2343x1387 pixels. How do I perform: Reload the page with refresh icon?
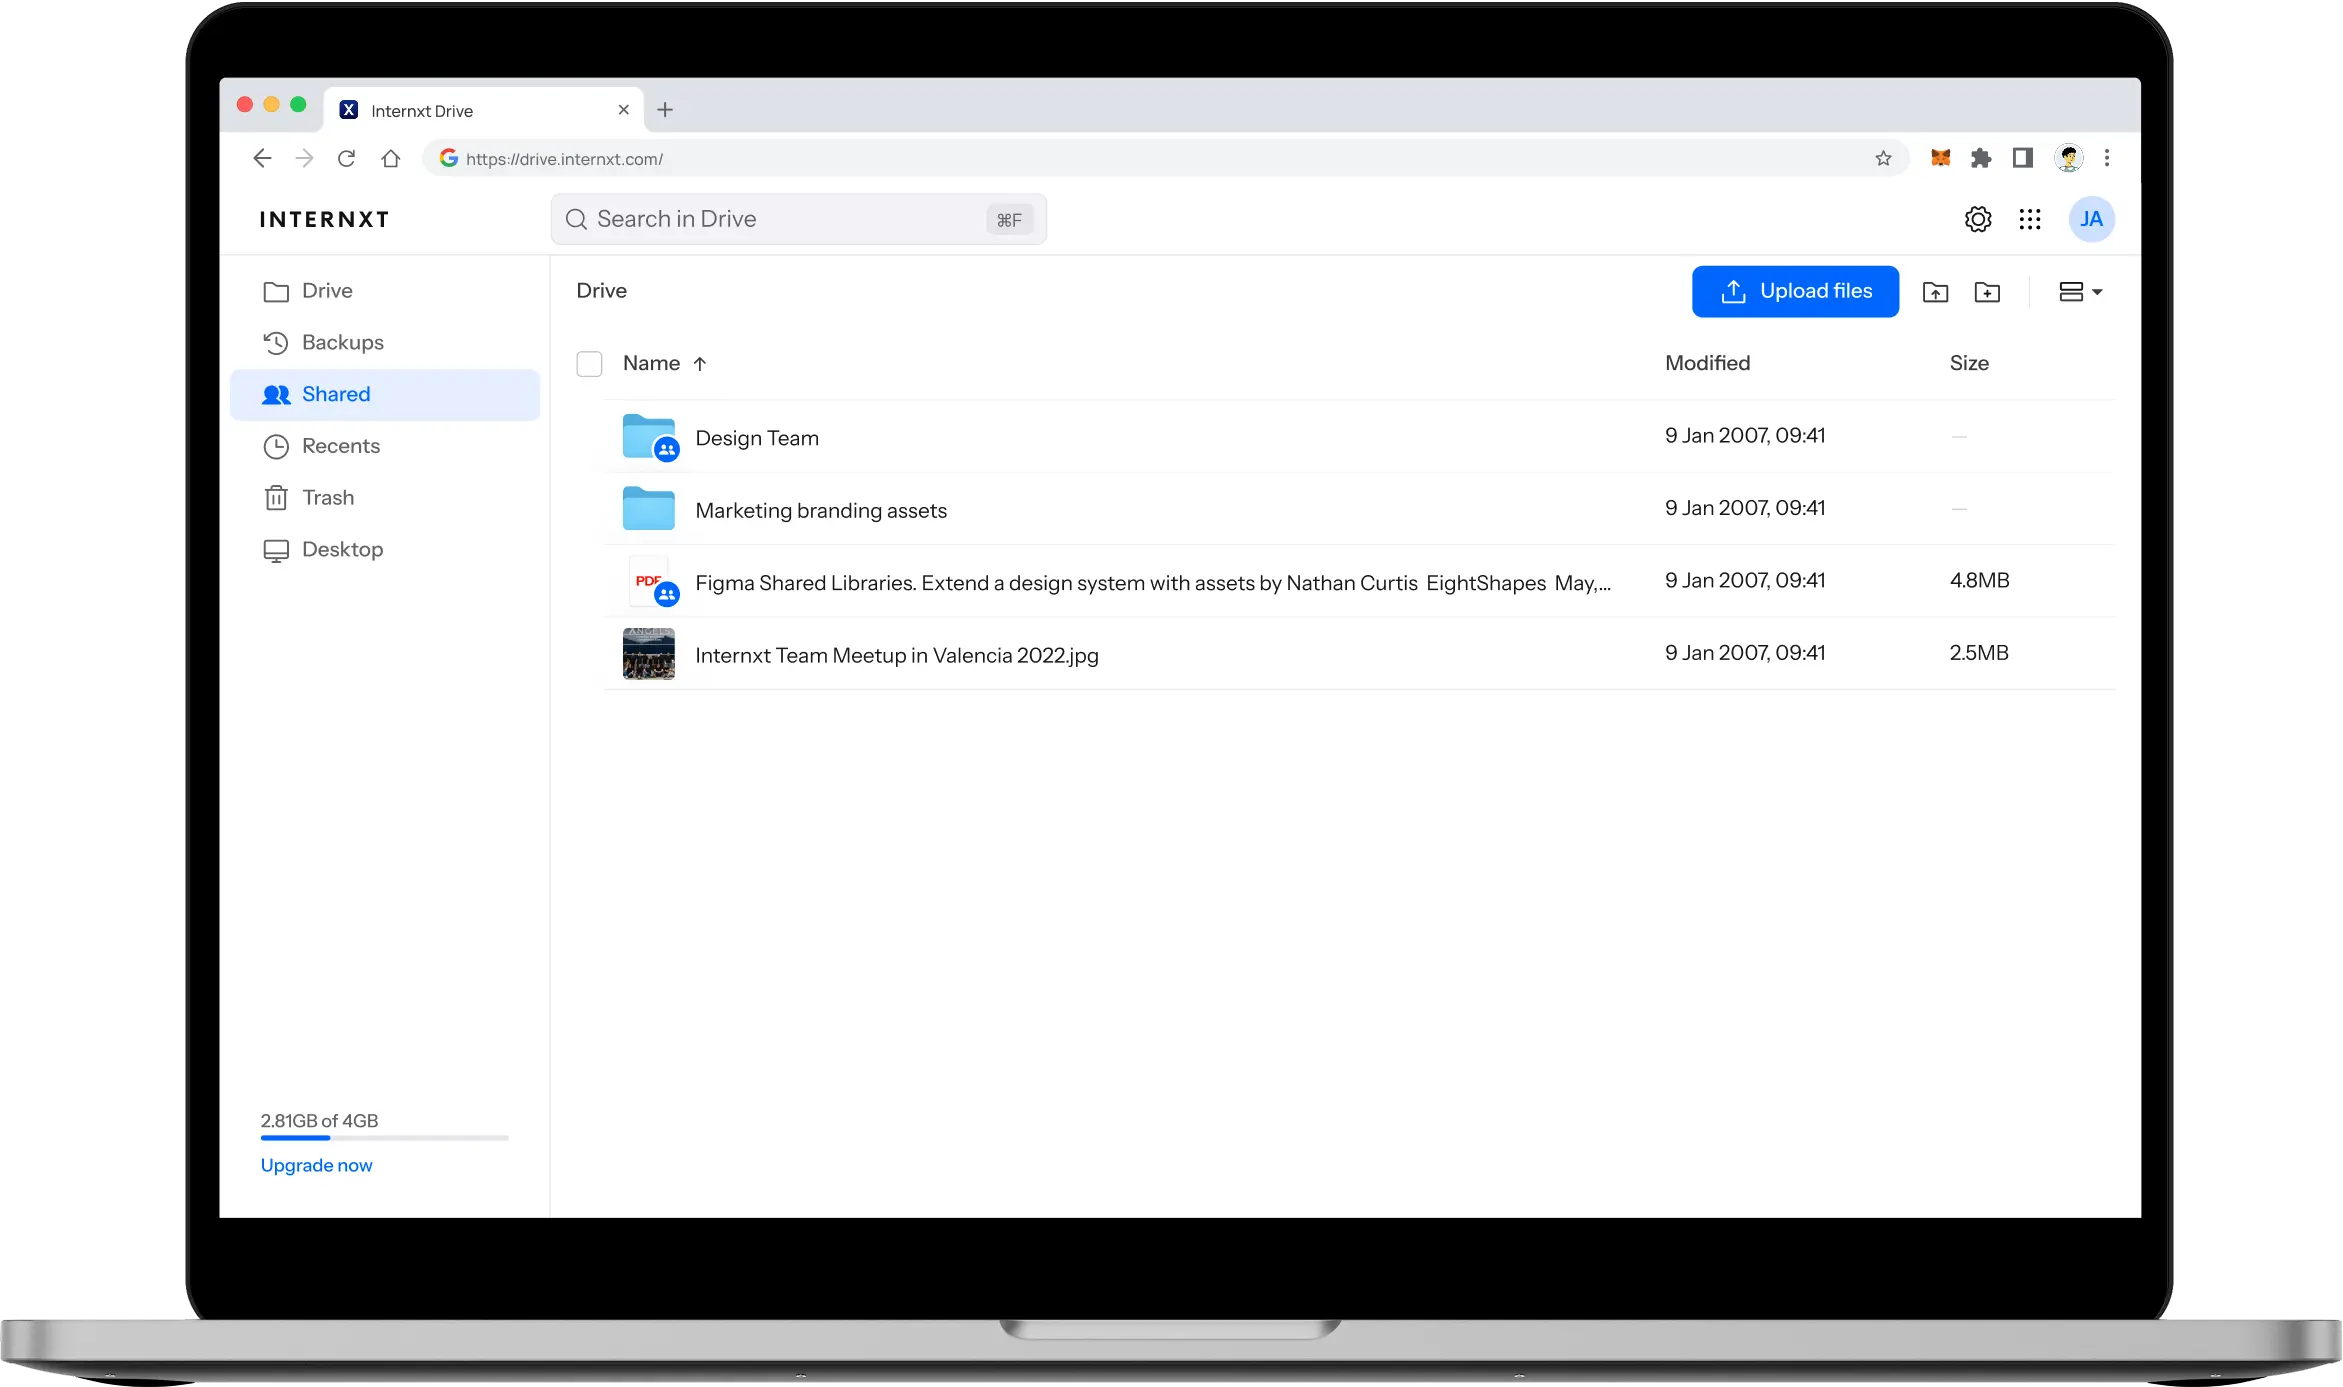(346, 158)
